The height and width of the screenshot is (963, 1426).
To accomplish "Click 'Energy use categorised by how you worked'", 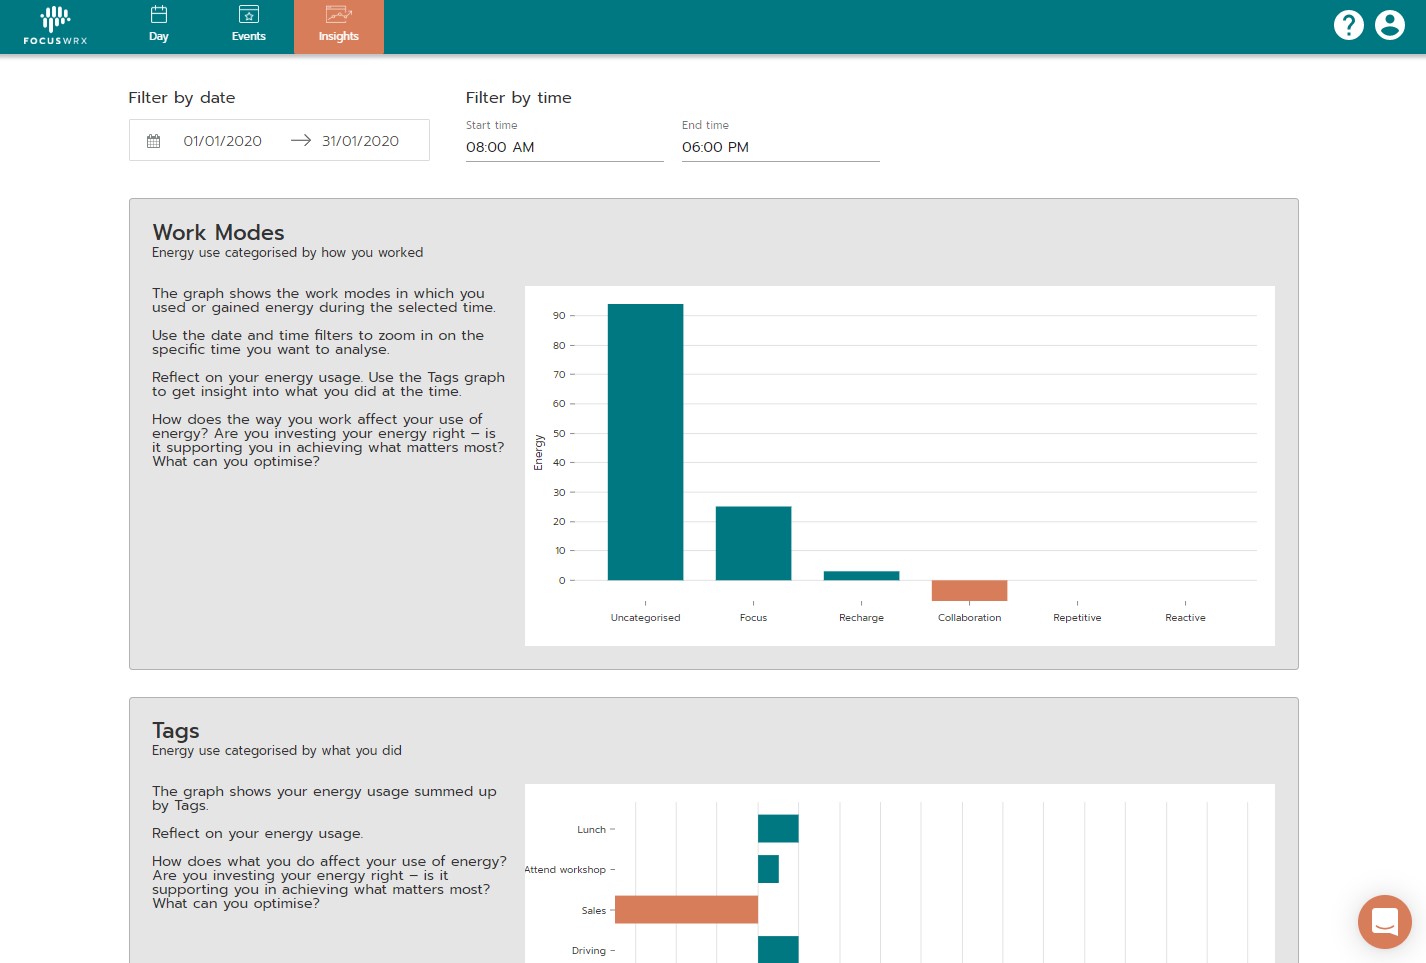I will [x=287, y=253].
